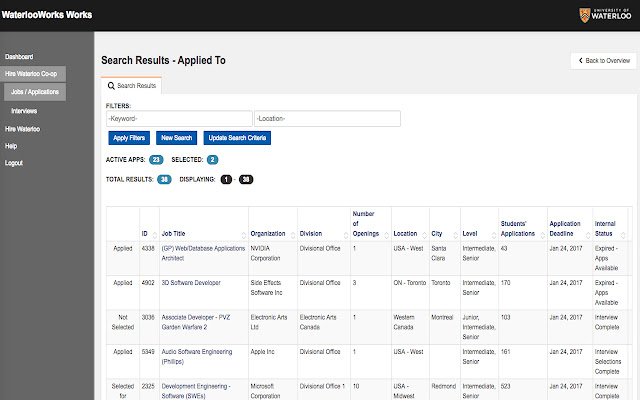Open Dashboard in the sidebar
640x400 pixels.
19,57
